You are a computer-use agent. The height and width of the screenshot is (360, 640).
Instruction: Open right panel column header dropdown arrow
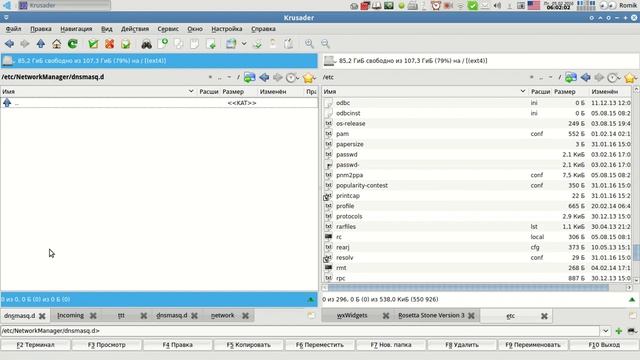pos(523,91)
